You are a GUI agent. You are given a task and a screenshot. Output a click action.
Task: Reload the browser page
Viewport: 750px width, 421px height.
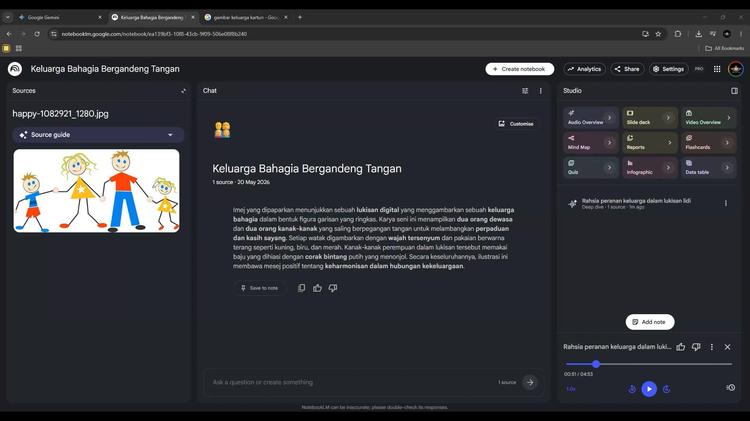pyautogui.click(x=37, y=34)
